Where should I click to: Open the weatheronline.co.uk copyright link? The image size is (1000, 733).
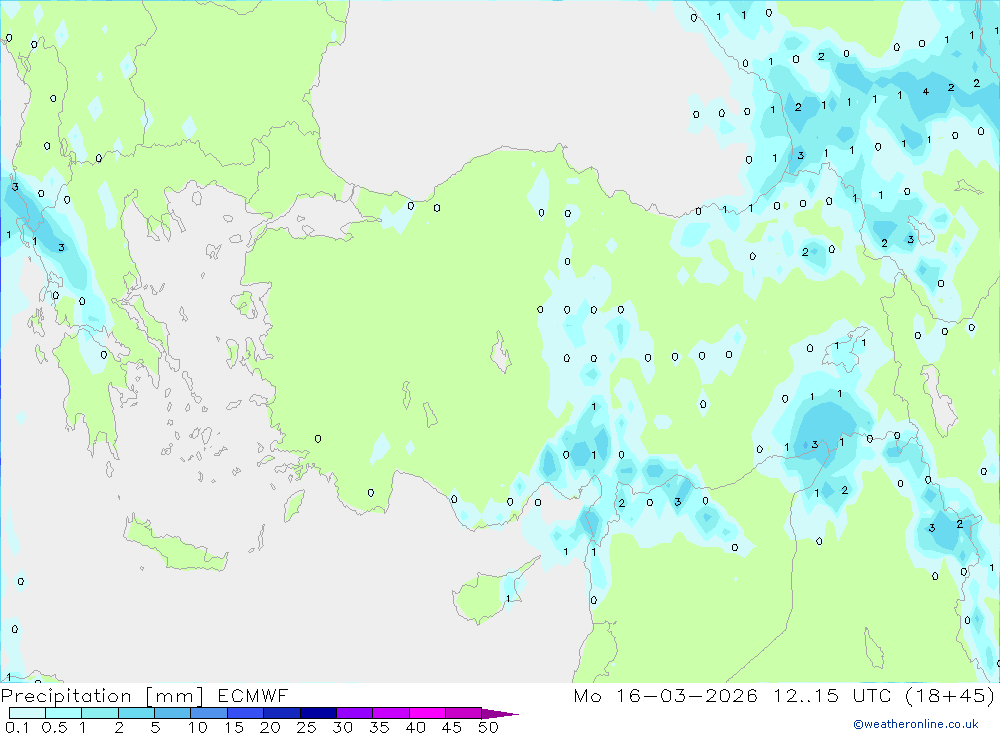pyautogui.click(x=916, y=724)
